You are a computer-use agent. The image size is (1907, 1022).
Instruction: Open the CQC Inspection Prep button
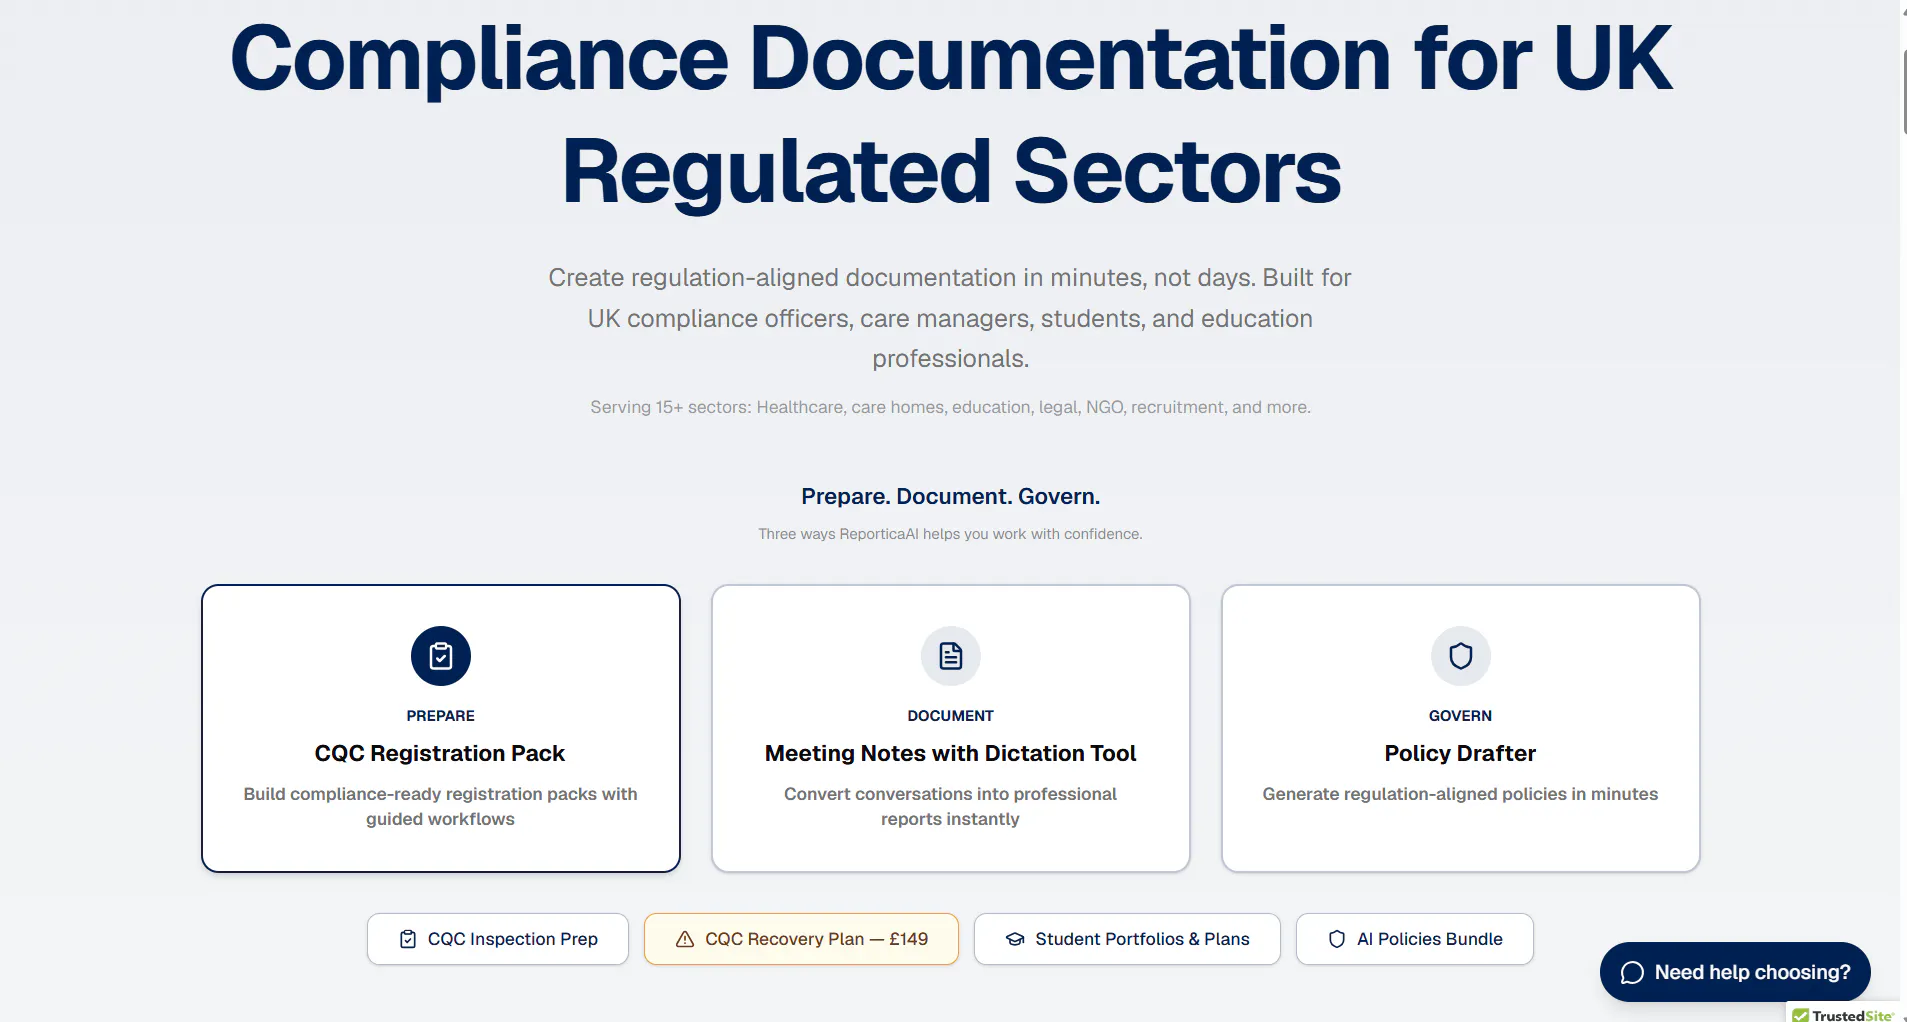pos(498,939)
